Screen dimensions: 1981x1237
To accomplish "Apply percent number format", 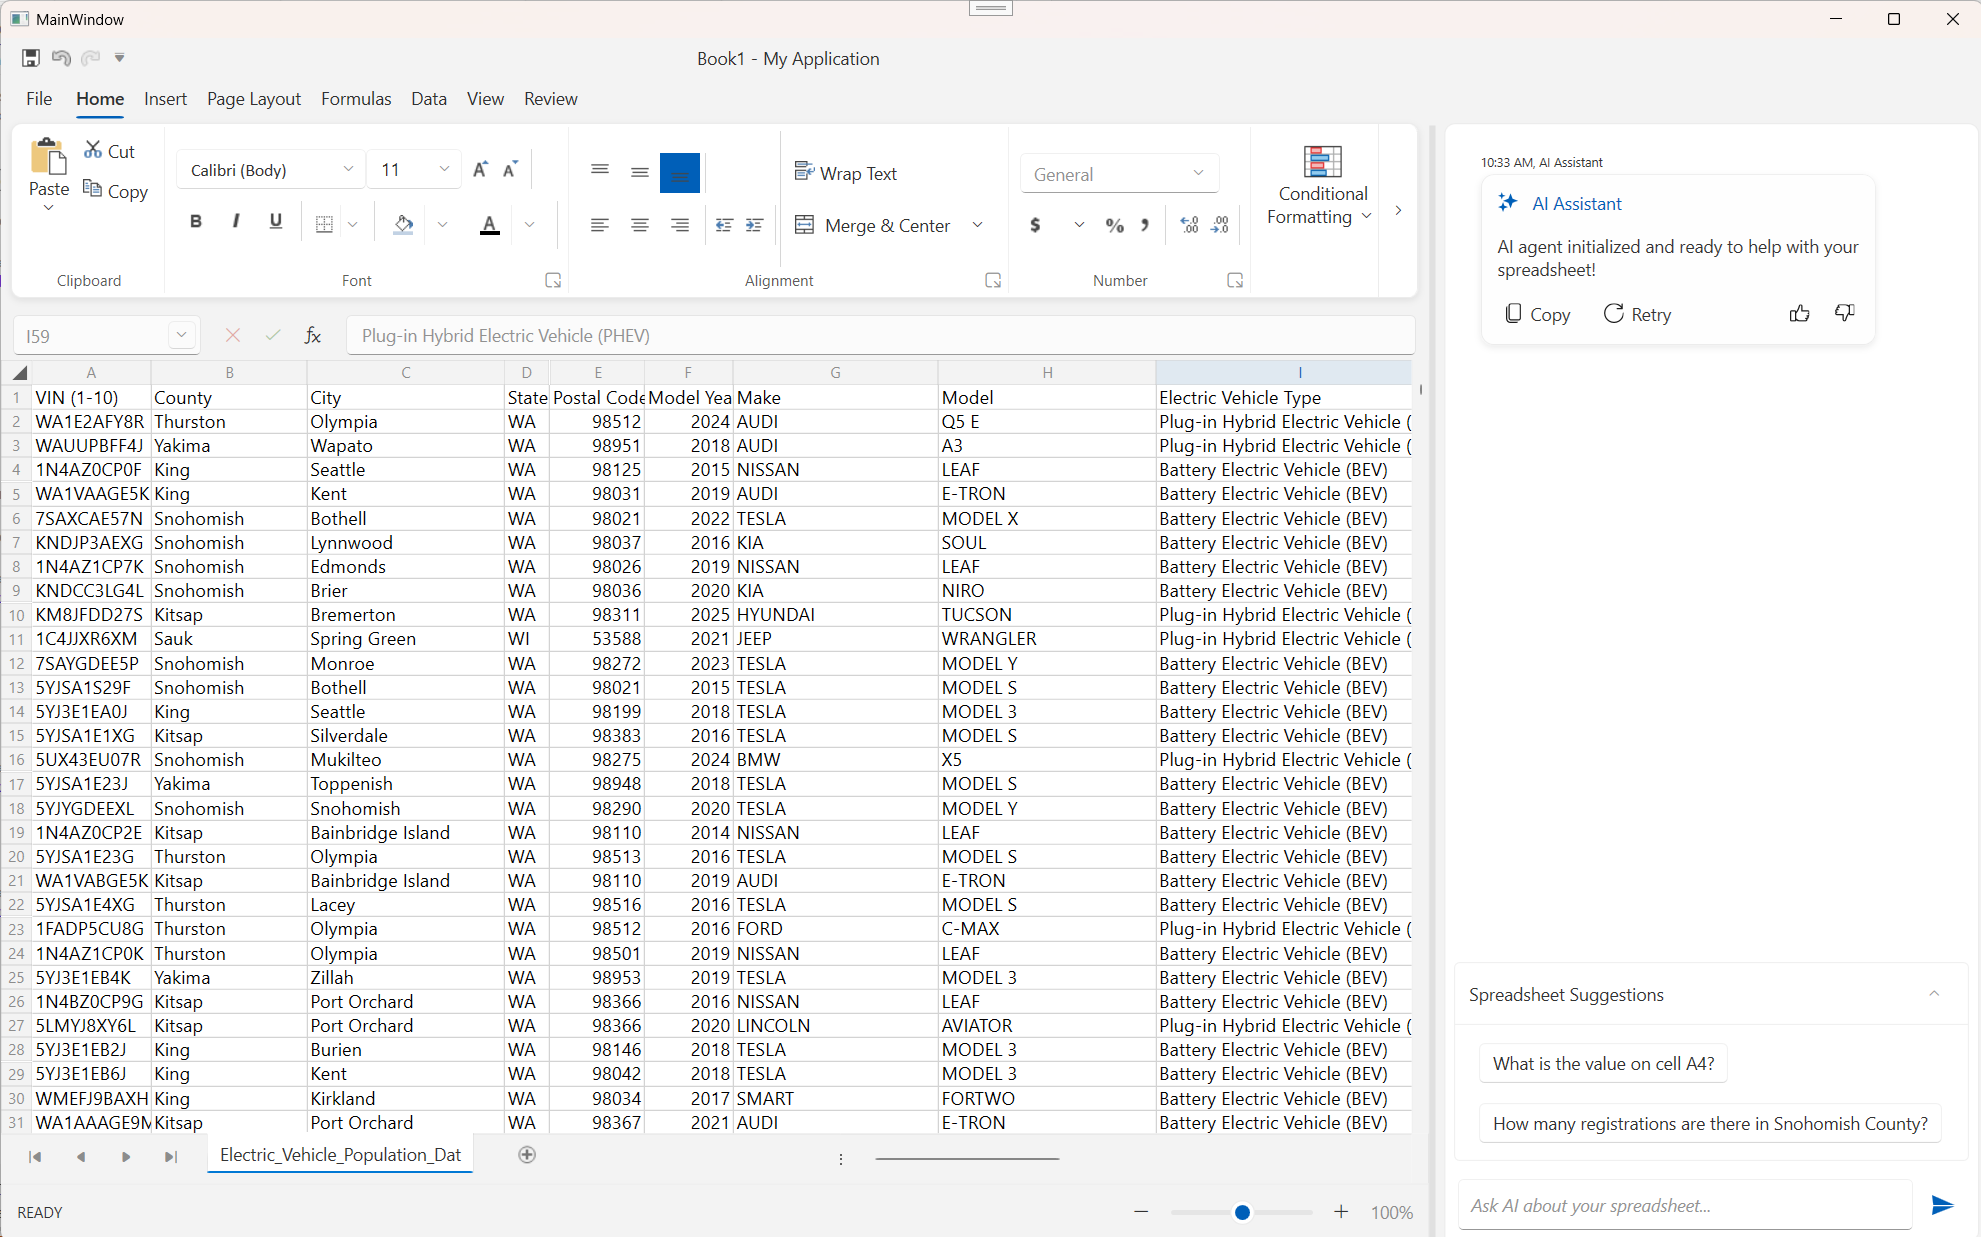I will point(1114,225).
